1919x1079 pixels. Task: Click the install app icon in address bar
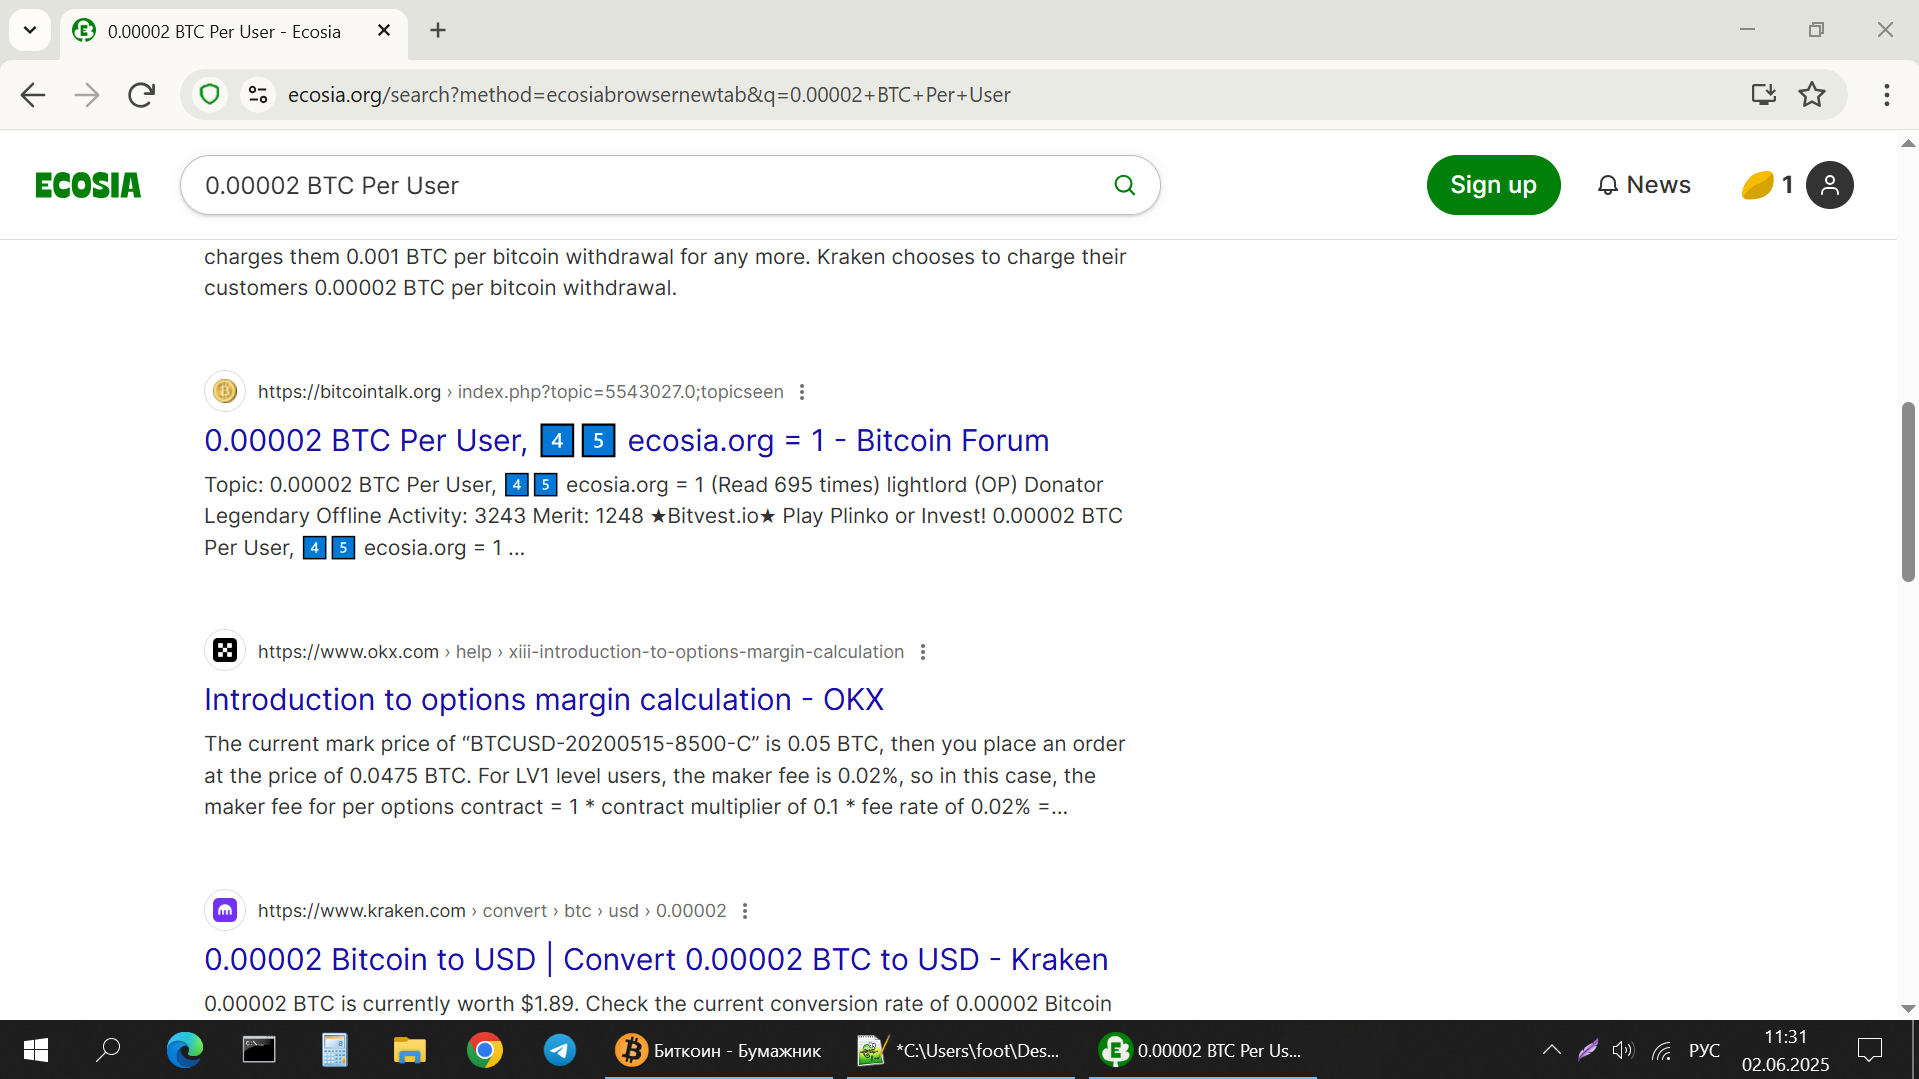(x=1763, y=95)
